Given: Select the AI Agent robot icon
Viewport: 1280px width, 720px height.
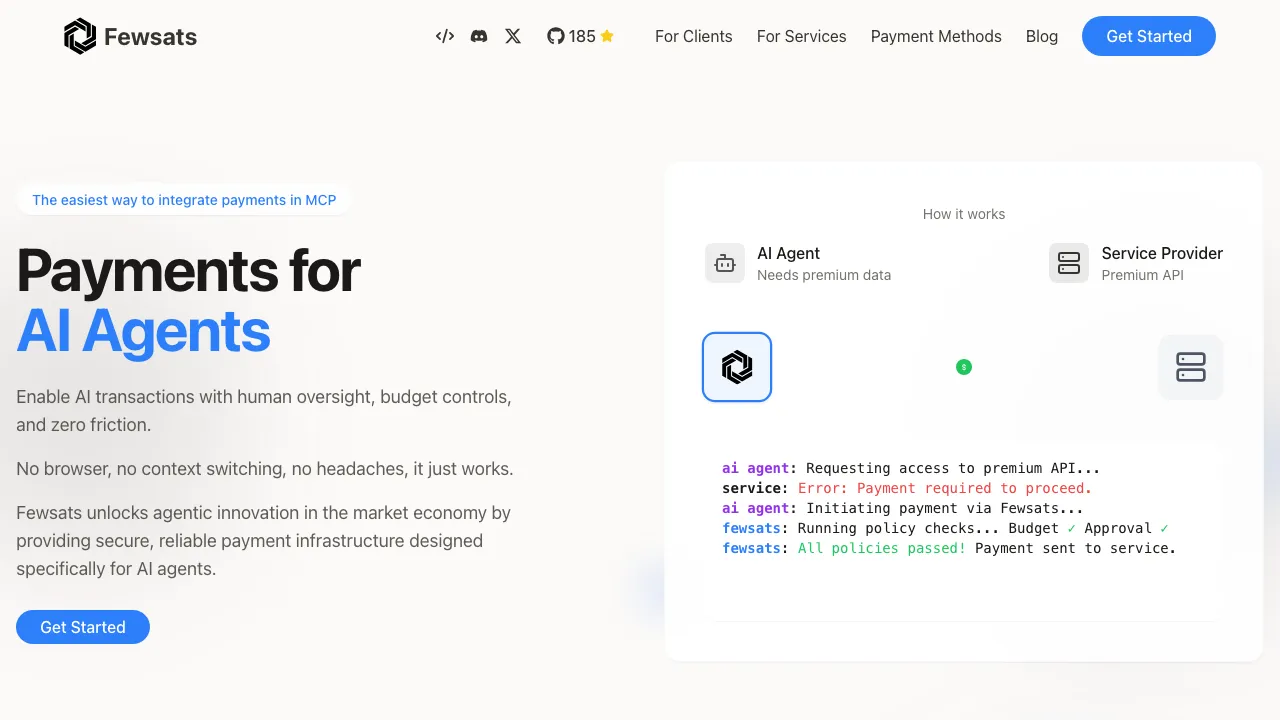Looking at the screenshot, I should click(724, 263).
